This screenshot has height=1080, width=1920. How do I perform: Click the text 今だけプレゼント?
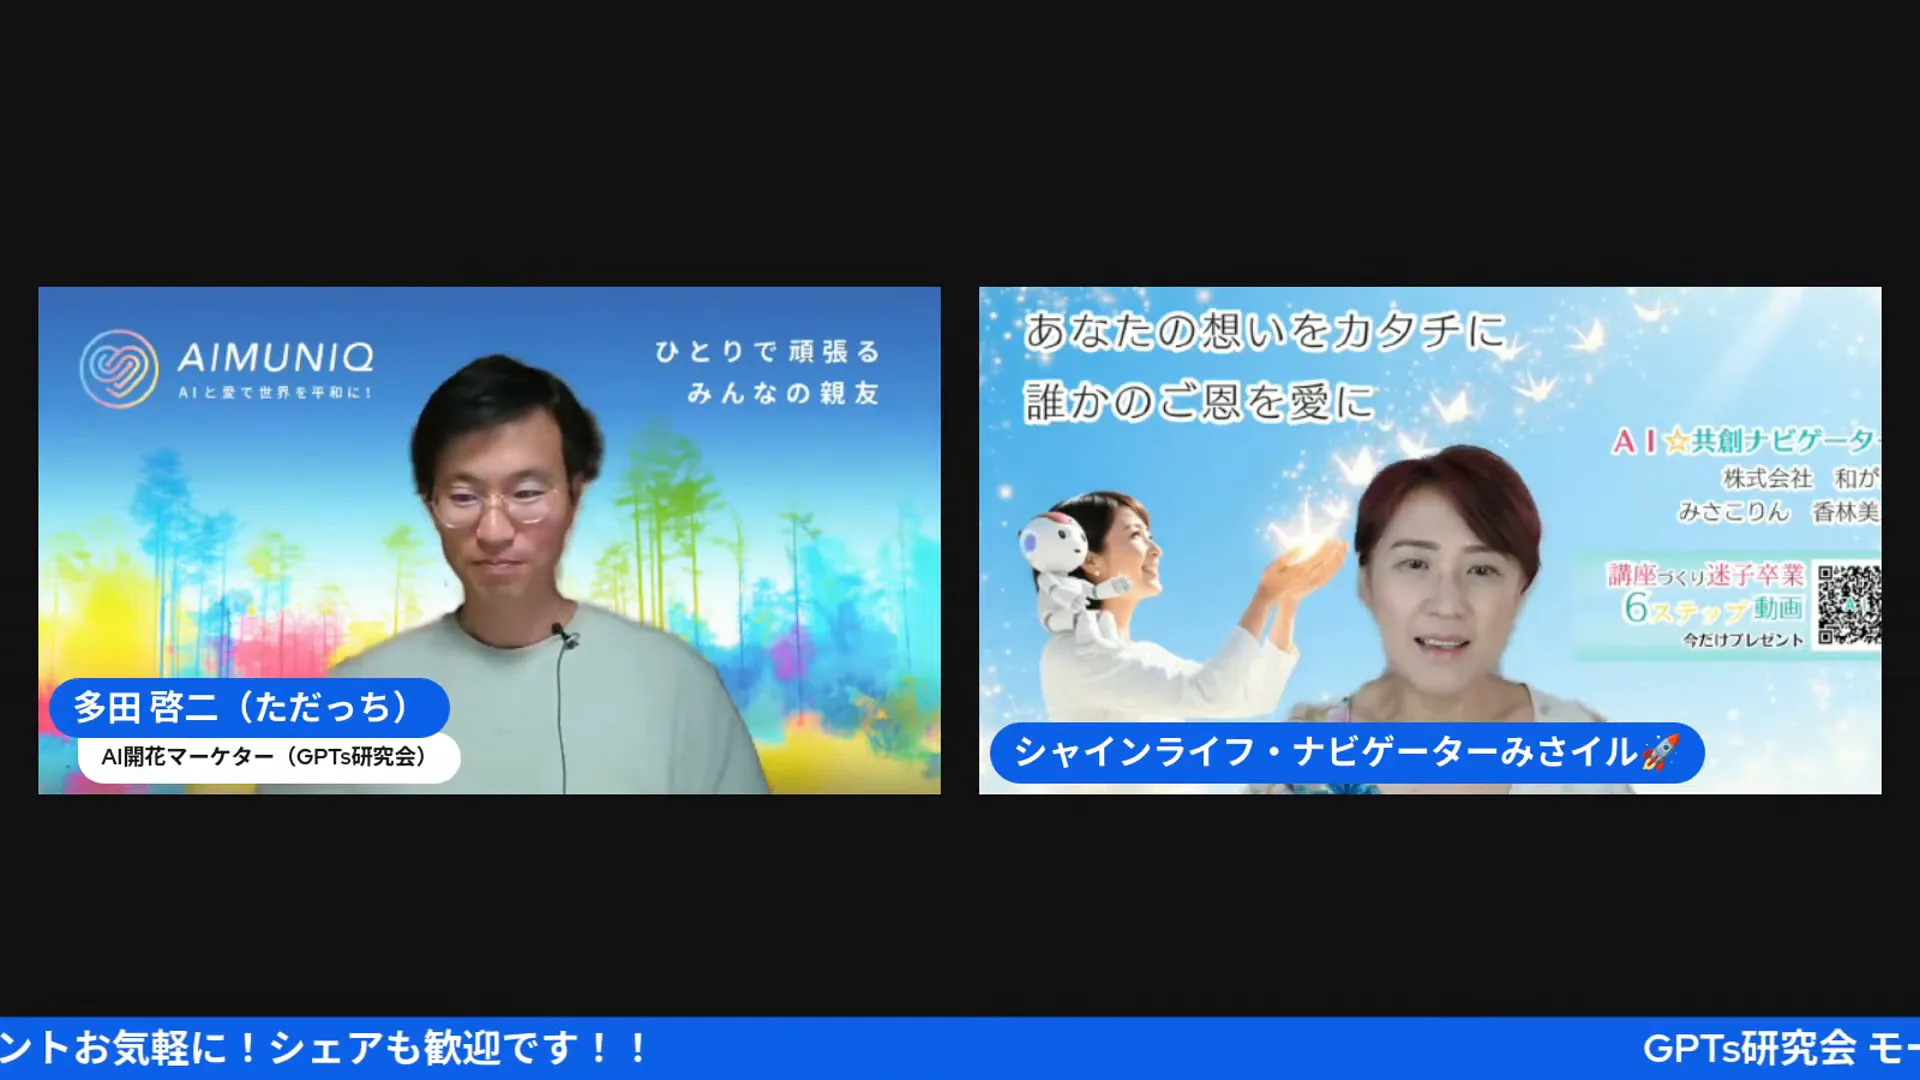coord(1743,640)
